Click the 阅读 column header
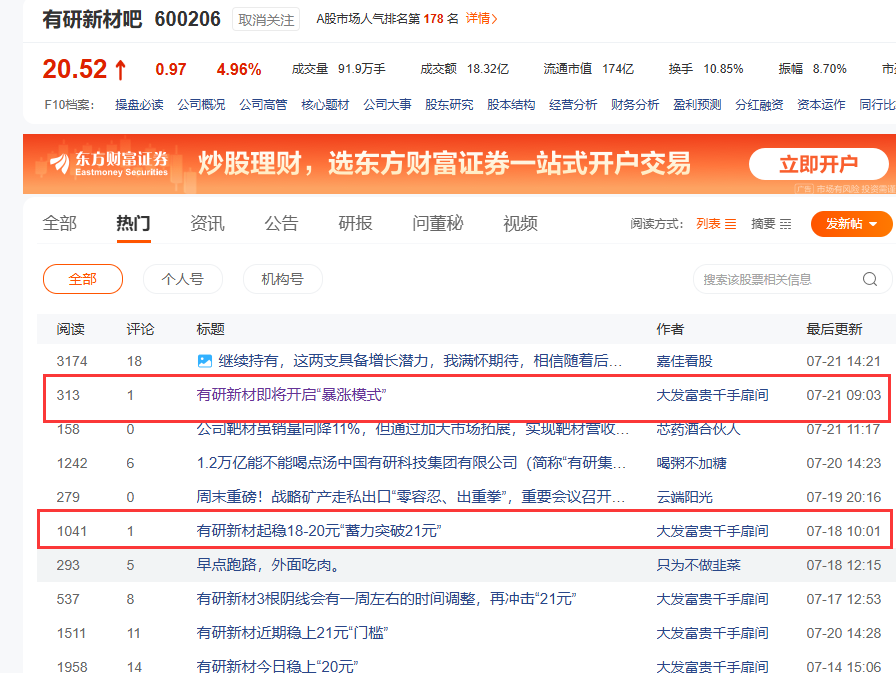The height and width of the screenshot is (673, 896). pos(70,329)
